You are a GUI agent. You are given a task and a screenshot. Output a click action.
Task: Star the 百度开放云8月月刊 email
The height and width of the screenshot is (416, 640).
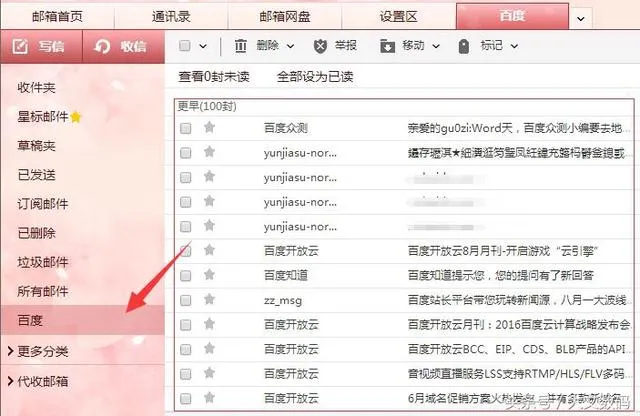(209, 250)
